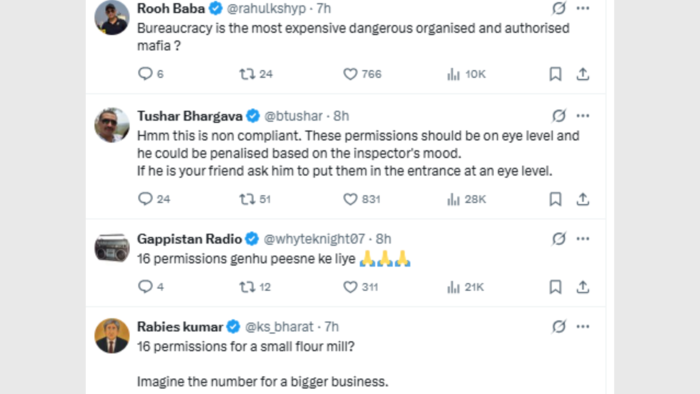Open Gappistan Radio display name link
Screen dimensions: 700x394
189,239
